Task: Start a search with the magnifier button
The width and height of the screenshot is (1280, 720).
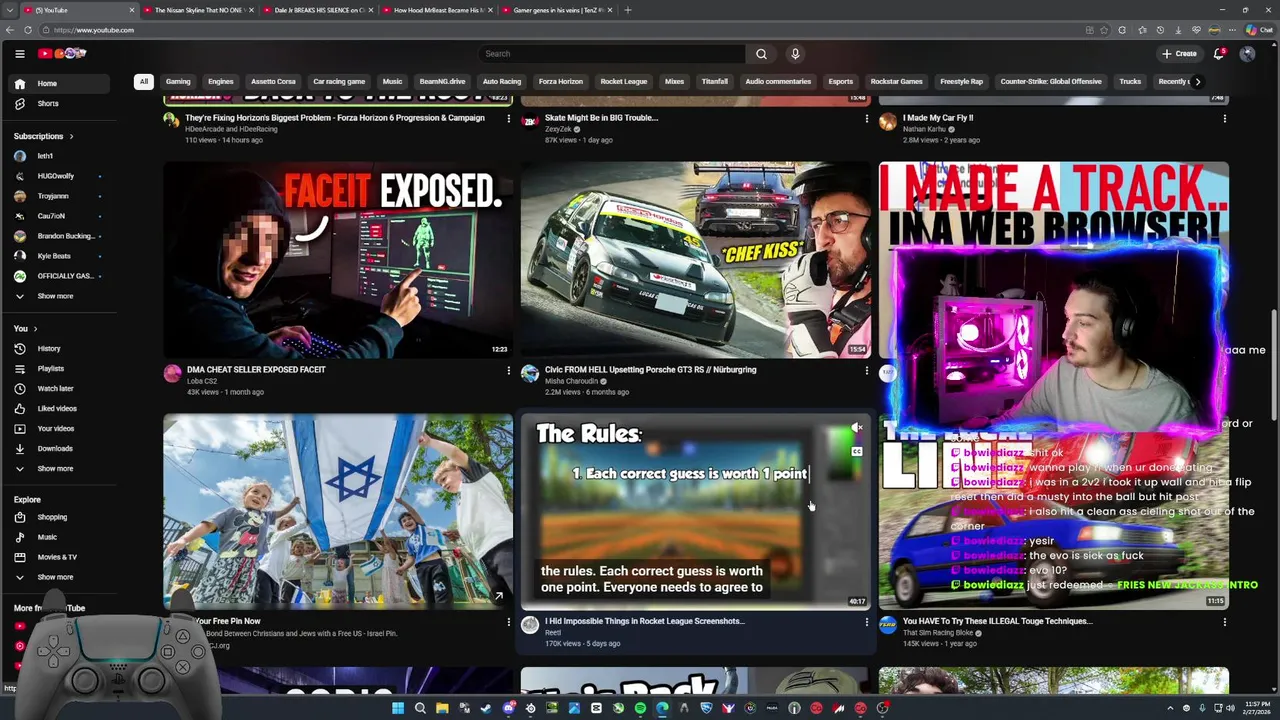Action: (x=761, y=54)
